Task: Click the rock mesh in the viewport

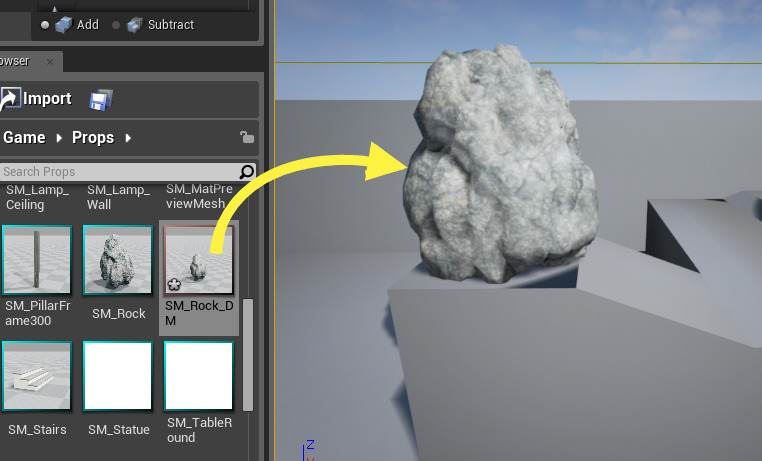Action: pyautogui.click(x=501, y=165)
